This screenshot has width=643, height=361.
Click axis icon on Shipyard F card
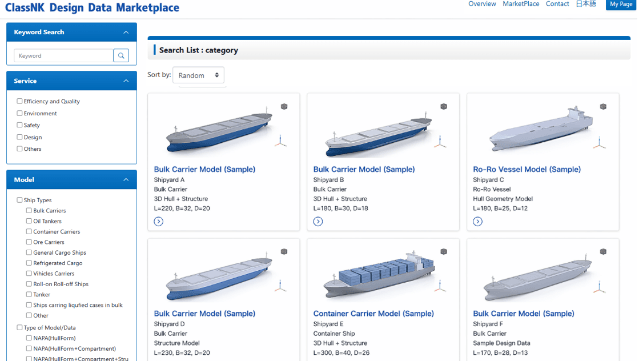(599, 287)
